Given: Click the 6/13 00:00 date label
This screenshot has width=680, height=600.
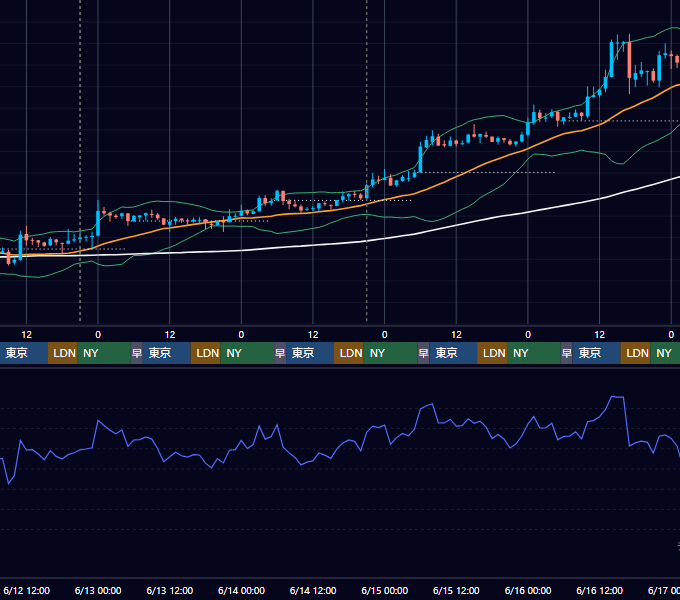Looking at the screenshot, I should [98, 590].
